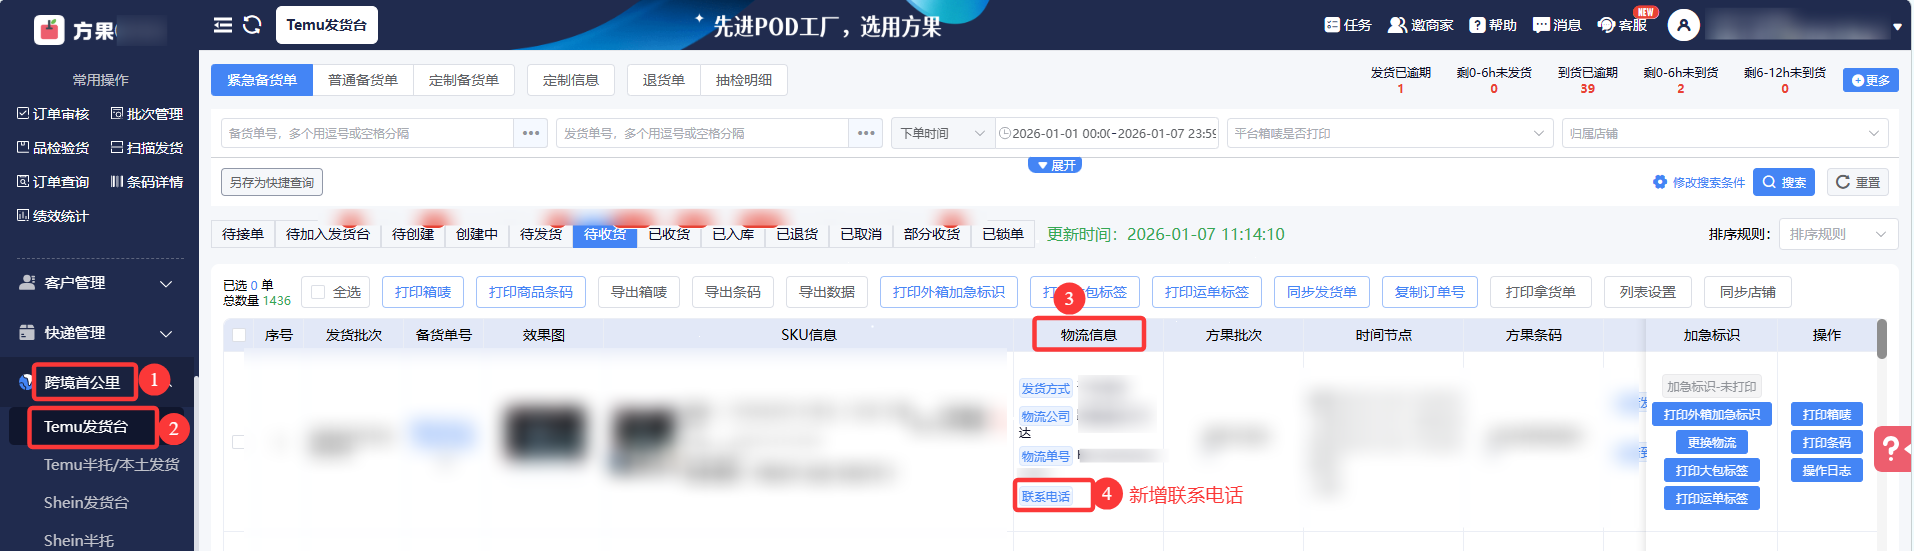Click the user avatar icon
The width and height of the screenshot is (1914, 551).
coord(1684,25)
